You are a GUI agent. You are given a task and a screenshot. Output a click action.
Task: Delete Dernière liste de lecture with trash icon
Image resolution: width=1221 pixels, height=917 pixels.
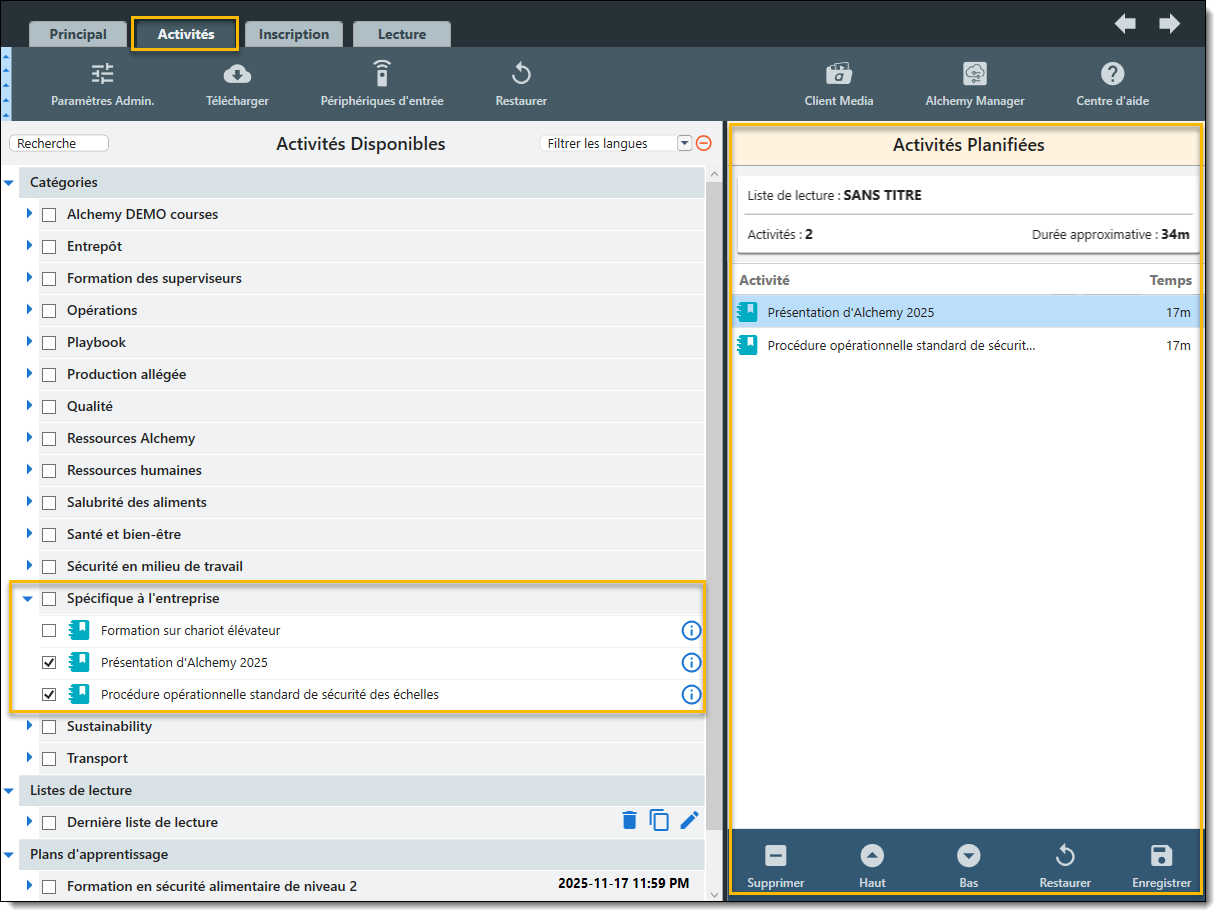629,821
